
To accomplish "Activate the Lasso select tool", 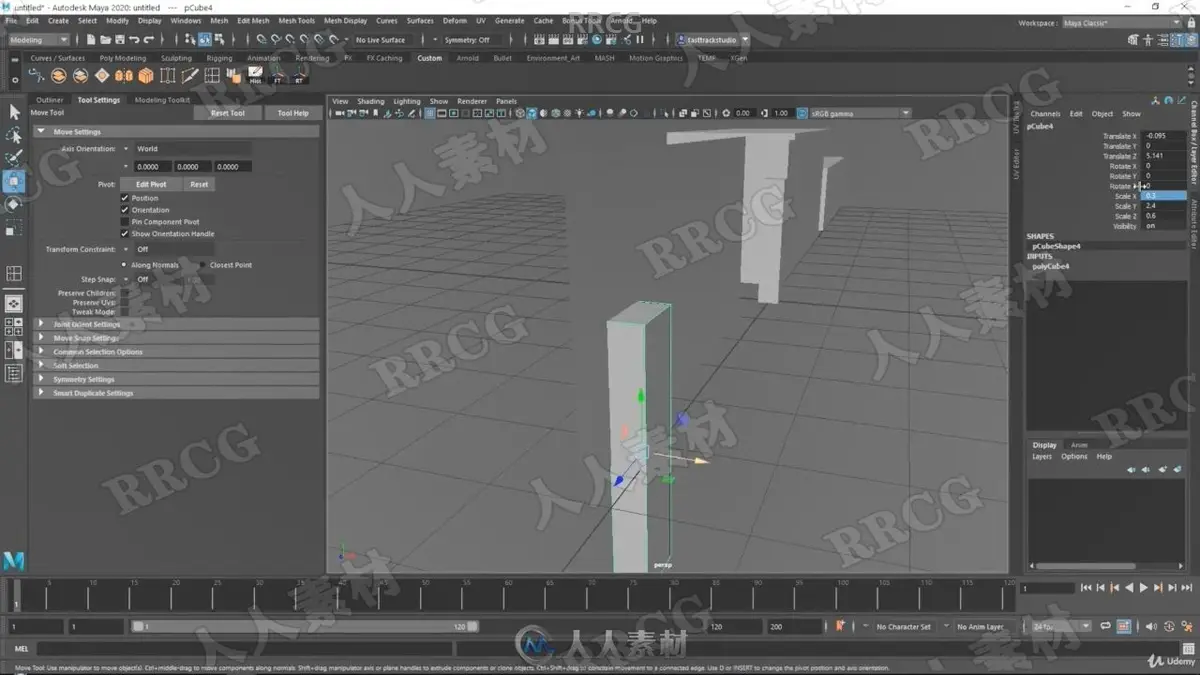I will point(13,135).
